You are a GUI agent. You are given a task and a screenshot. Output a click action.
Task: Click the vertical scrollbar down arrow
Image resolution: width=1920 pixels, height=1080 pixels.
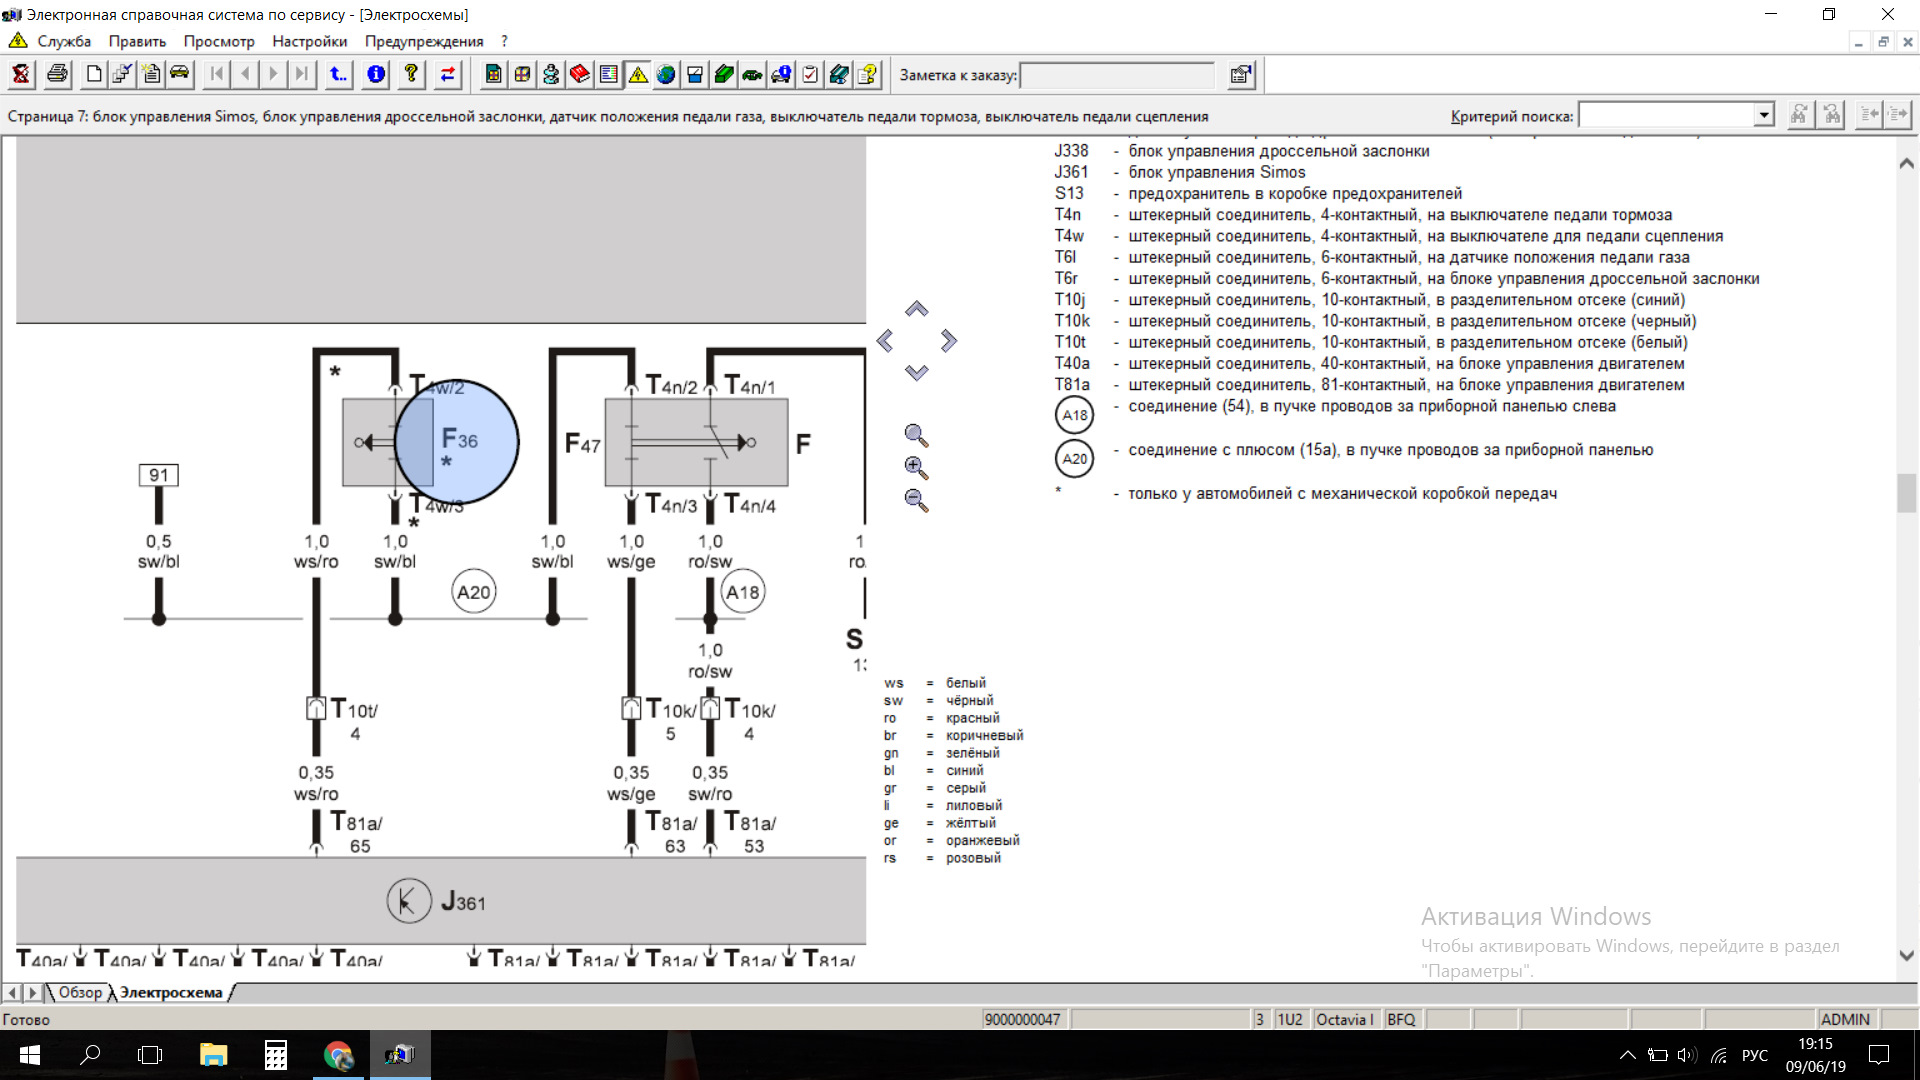1907,955
